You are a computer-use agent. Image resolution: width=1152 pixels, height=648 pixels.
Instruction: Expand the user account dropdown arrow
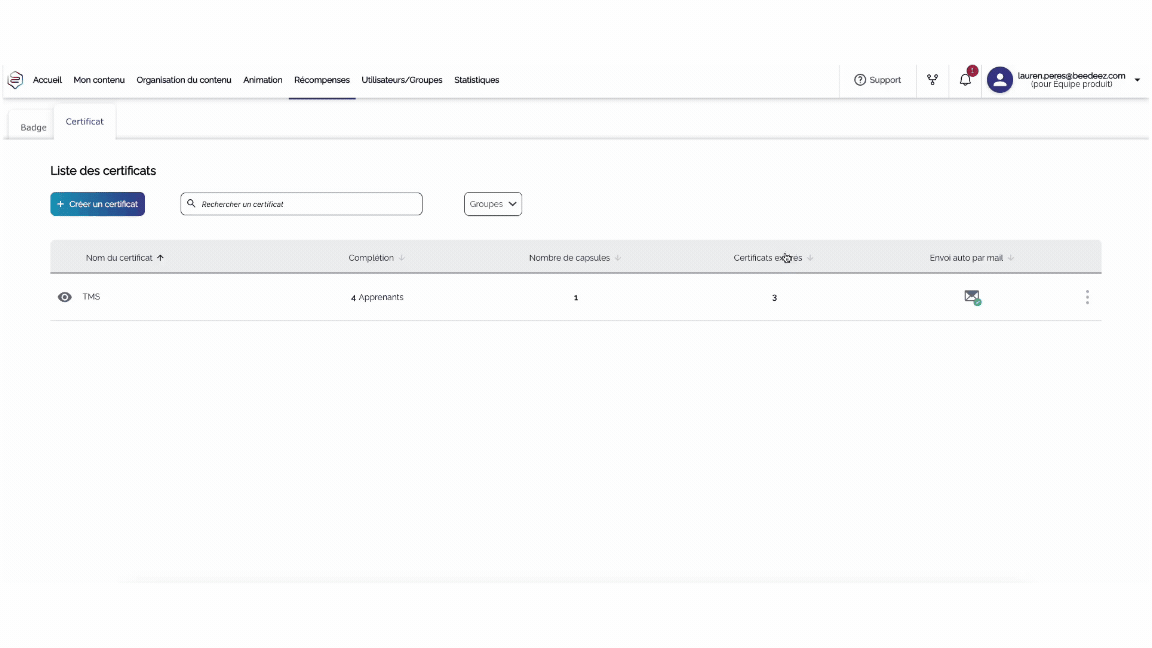click(x=1137, y=80)
